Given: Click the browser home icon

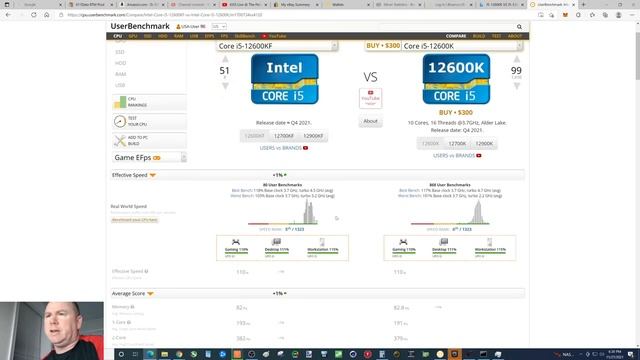Looking at the screenshot, I should (47, 15).
